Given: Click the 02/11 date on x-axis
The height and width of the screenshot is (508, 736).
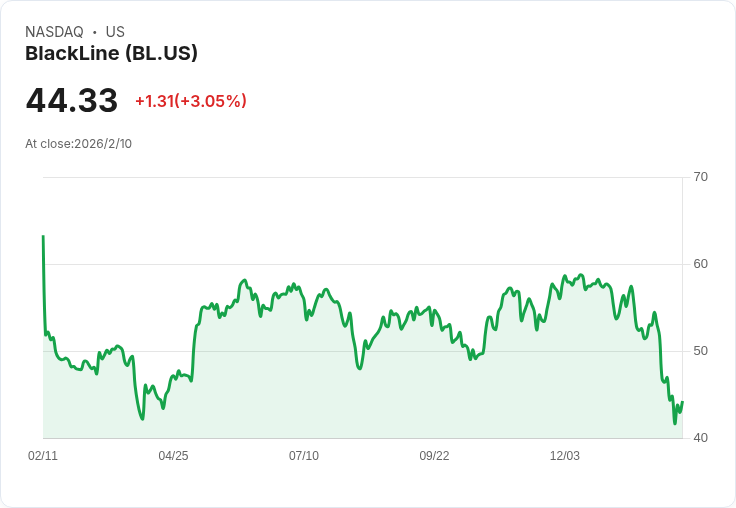Looking at the screenshot, I should point(43,456).
